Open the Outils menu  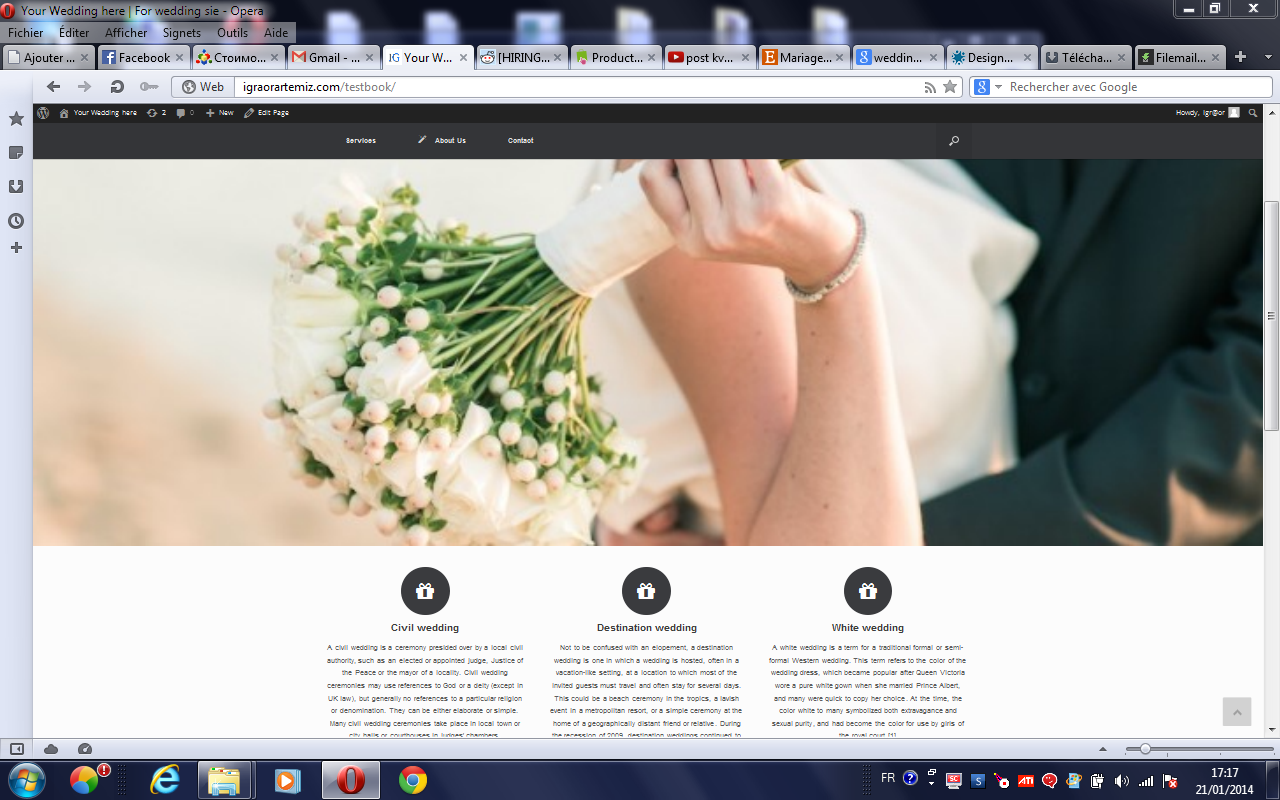(x=232, y=33)
